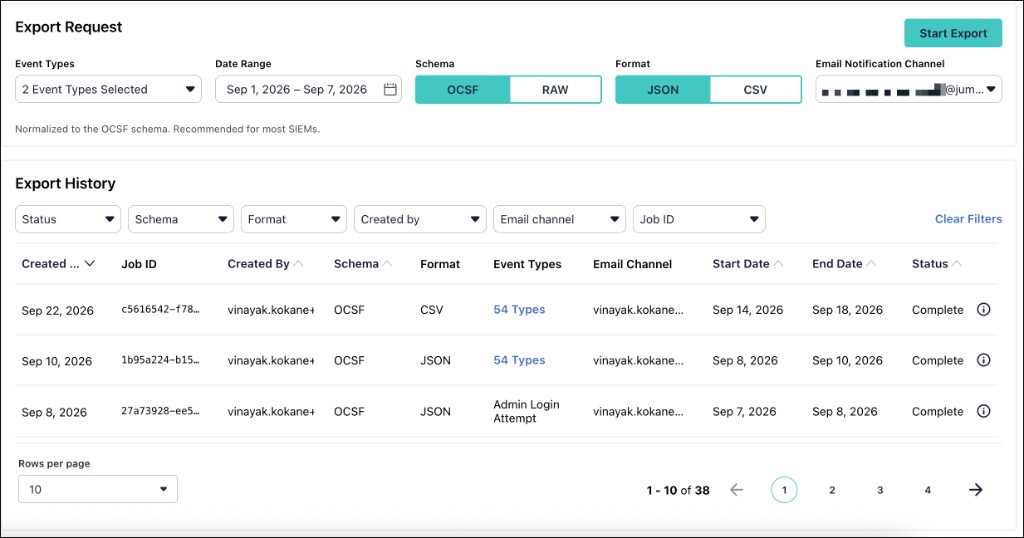Sort by Start Date column arrow

pos(778,264)
